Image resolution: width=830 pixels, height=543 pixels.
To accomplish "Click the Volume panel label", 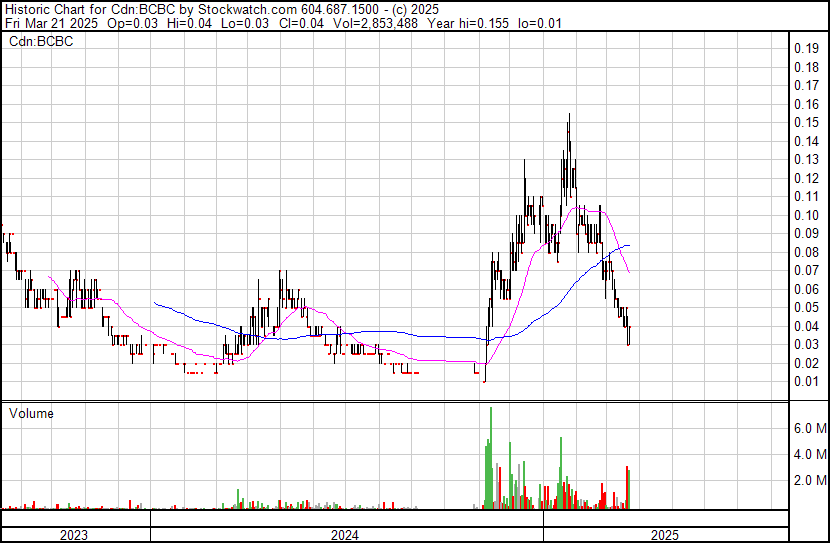I will click(x=32, y=413).
